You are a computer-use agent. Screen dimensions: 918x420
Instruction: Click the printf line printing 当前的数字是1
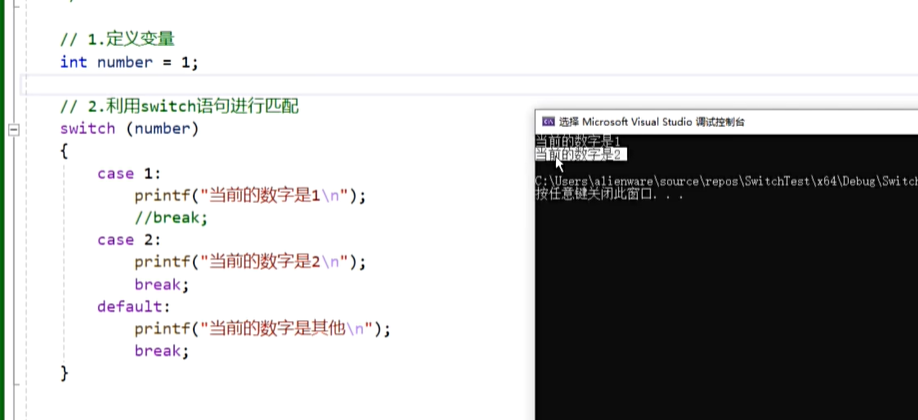[x=250, y=196]
